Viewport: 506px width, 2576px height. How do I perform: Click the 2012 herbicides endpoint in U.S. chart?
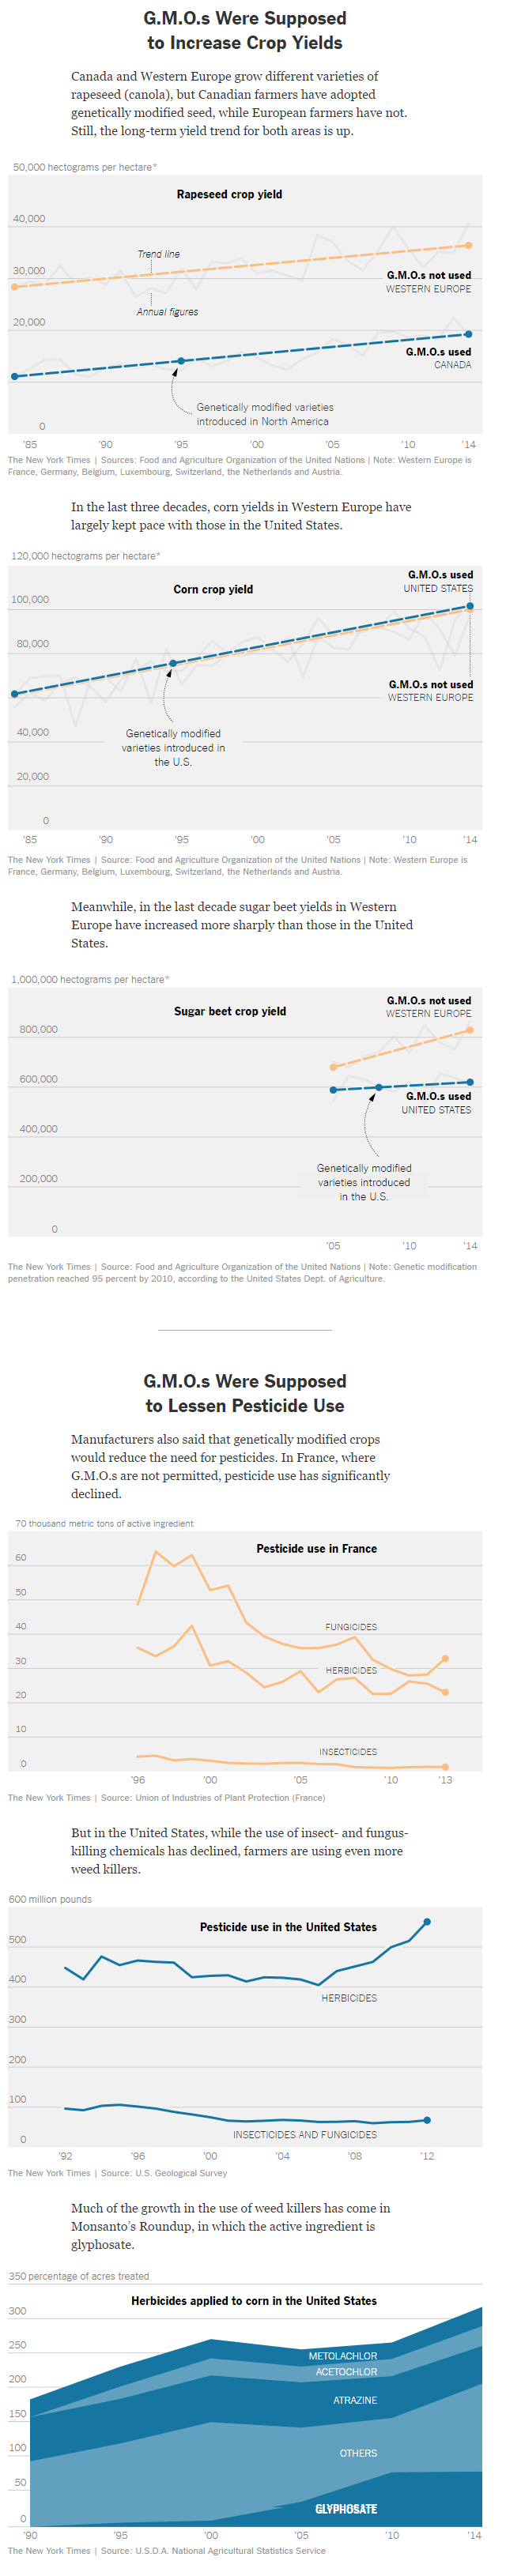[x=427, y=1922]
